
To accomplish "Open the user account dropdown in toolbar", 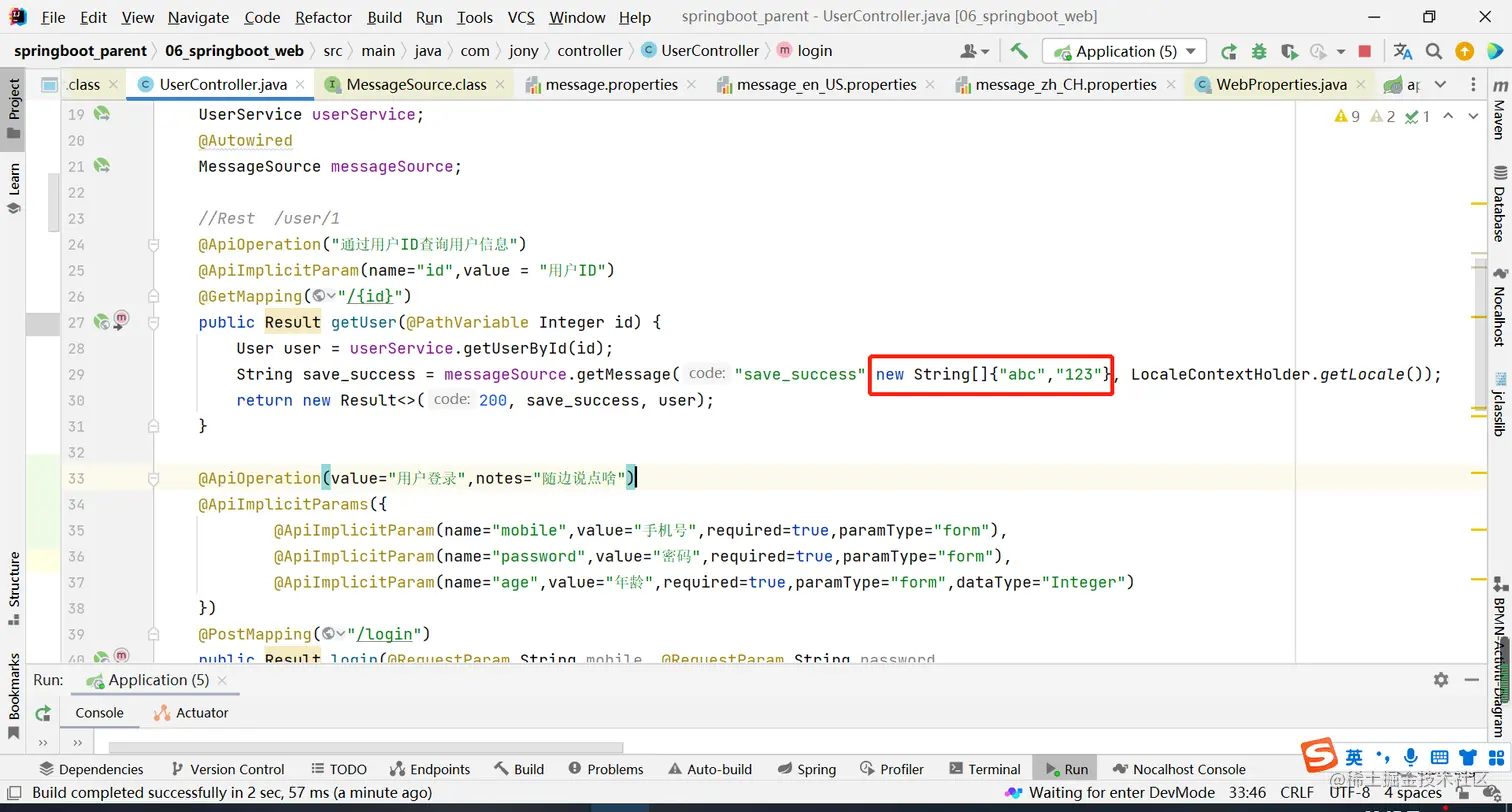I will [975, 51].
